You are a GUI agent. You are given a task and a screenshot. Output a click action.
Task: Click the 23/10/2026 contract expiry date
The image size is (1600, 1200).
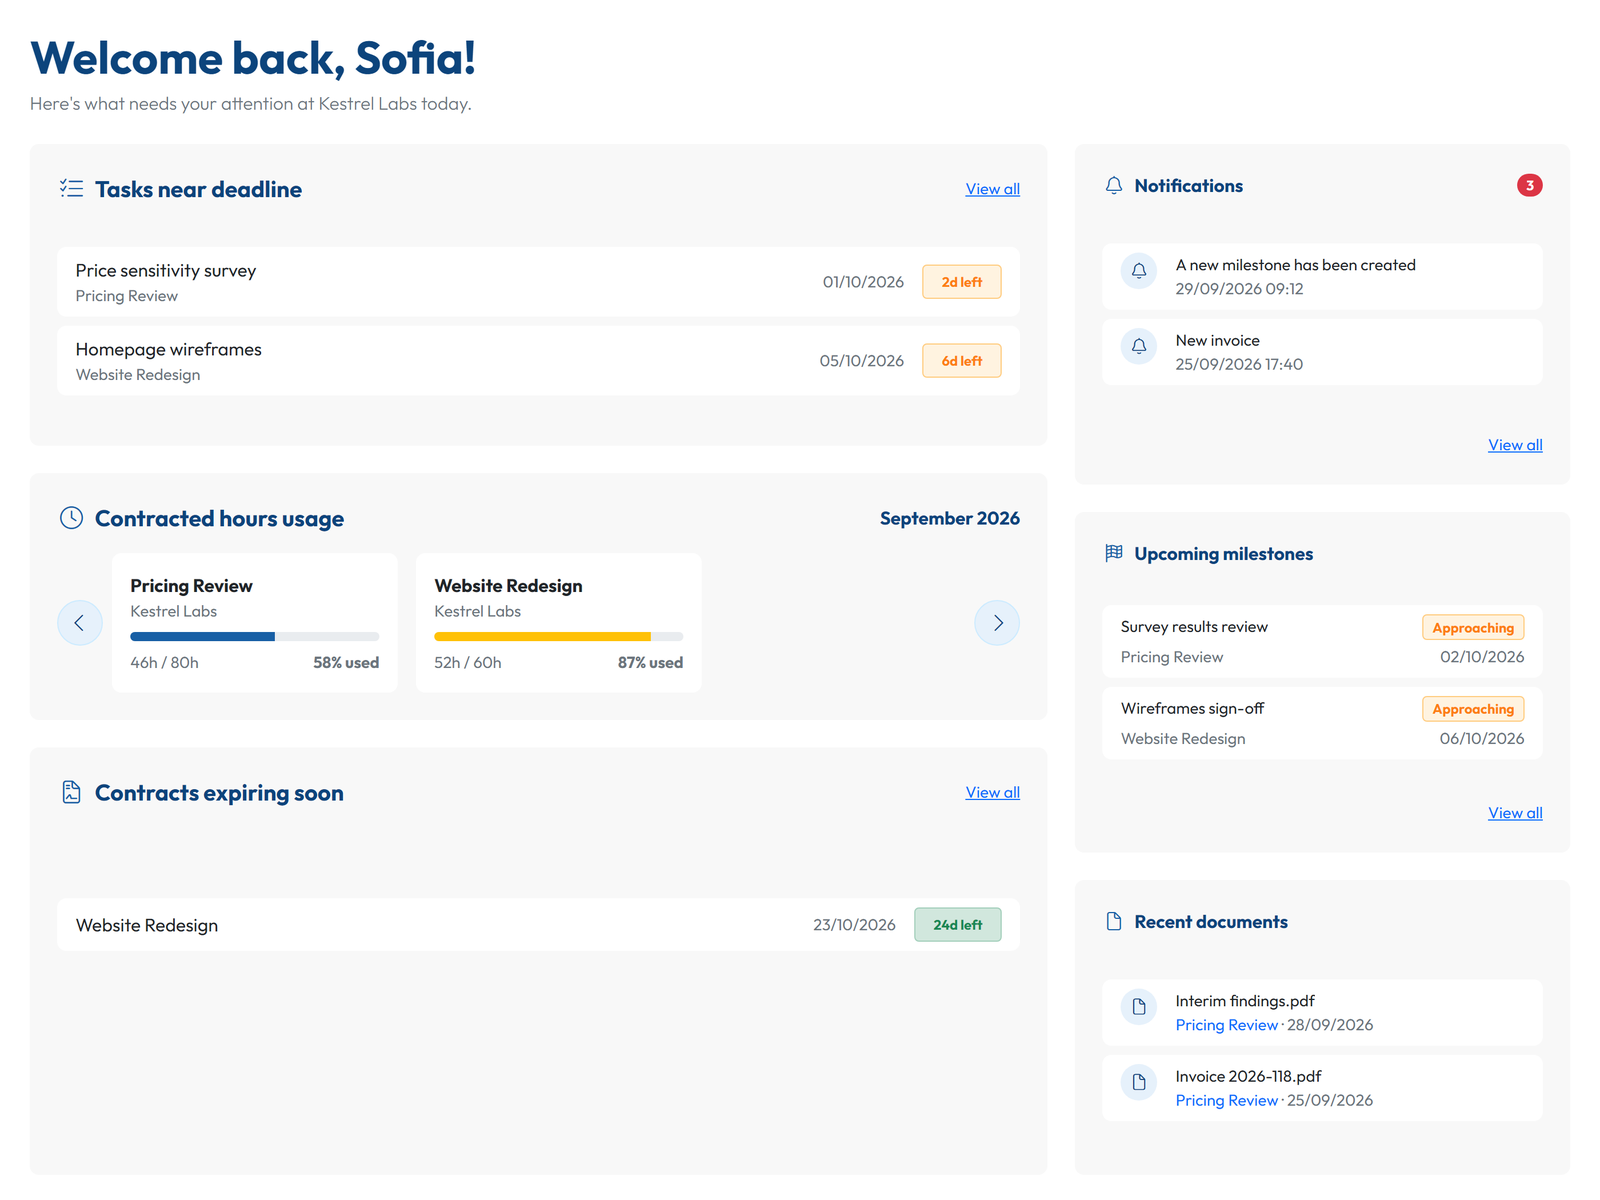(854, 925)
